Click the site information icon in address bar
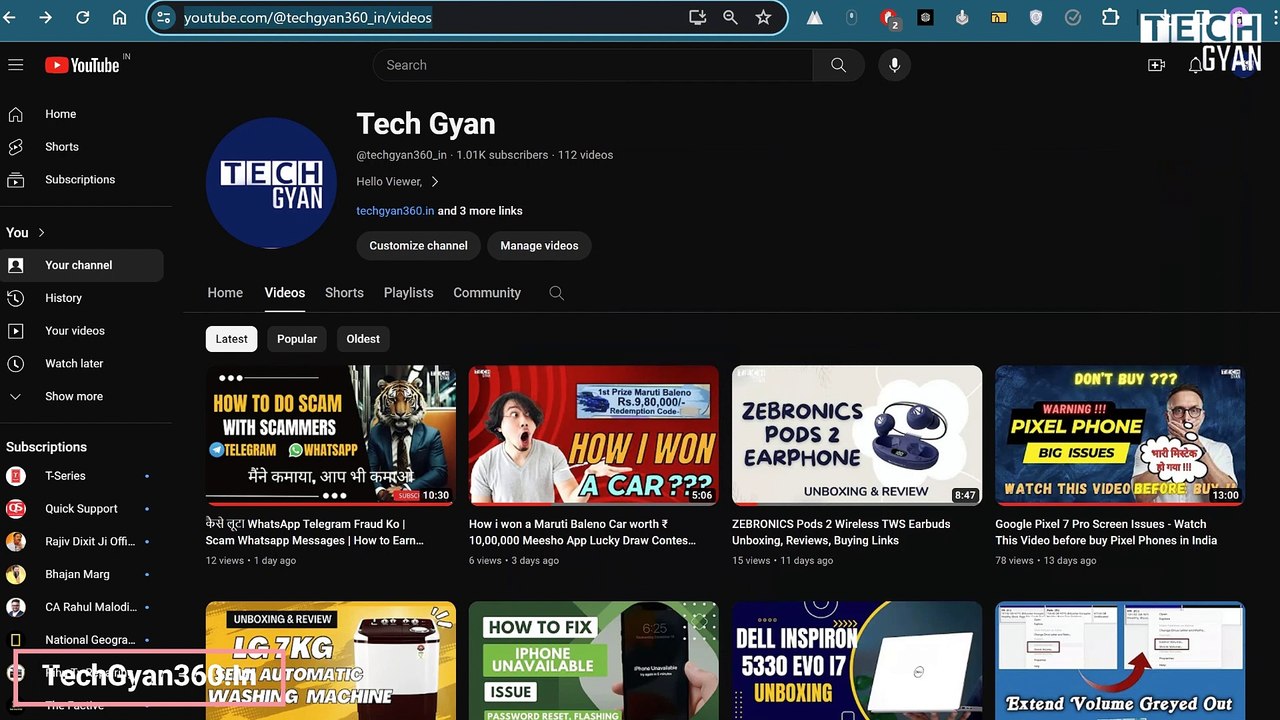This screenshot has width=1280, height=720. [164, 17]
